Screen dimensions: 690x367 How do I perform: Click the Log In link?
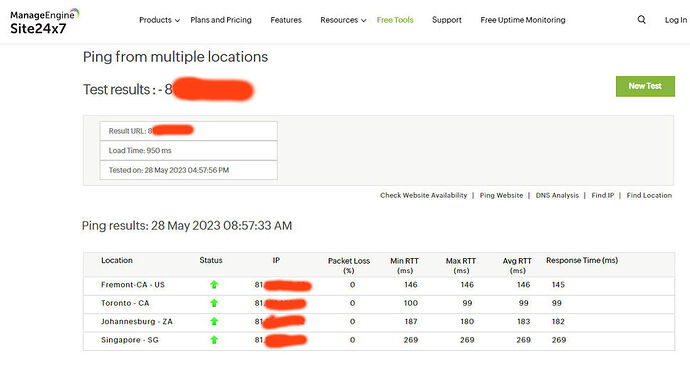[x=675, y=20]
